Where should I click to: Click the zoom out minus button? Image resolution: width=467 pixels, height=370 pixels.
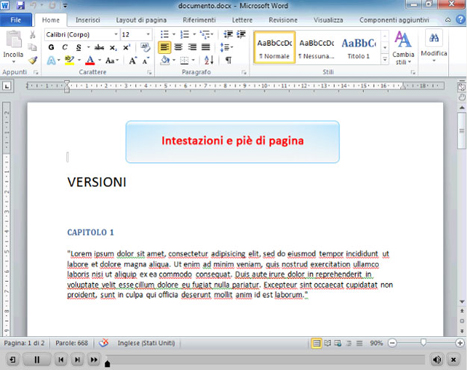coord(393,343)
